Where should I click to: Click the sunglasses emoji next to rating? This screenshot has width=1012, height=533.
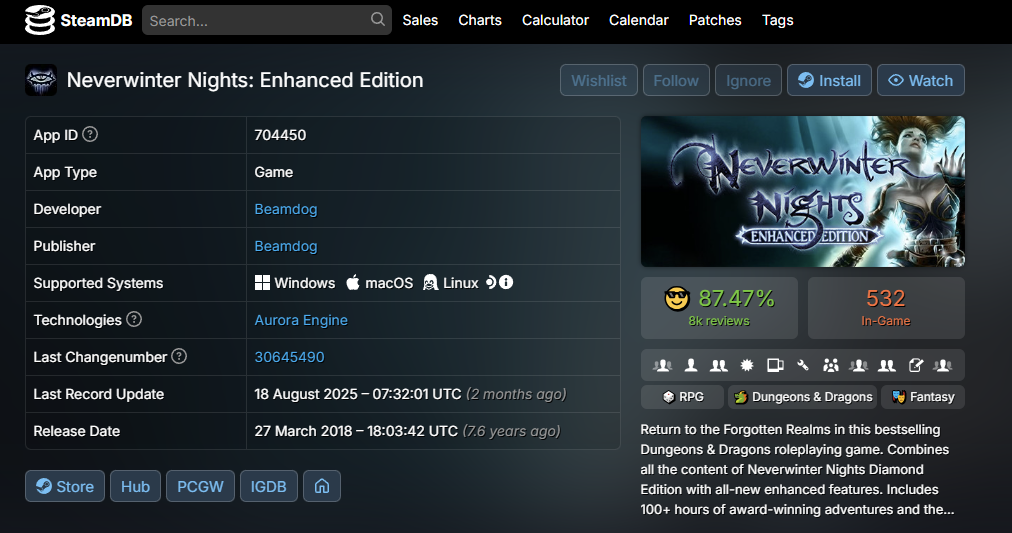[x=677, y=299]
